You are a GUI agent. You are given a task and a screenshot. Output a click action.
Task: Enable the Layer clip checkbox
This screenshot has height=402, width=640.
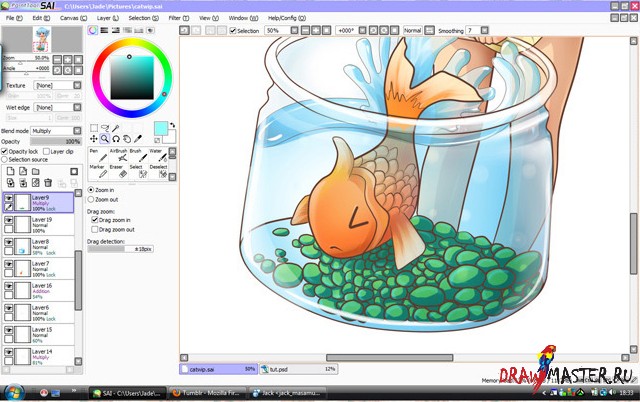46,151
